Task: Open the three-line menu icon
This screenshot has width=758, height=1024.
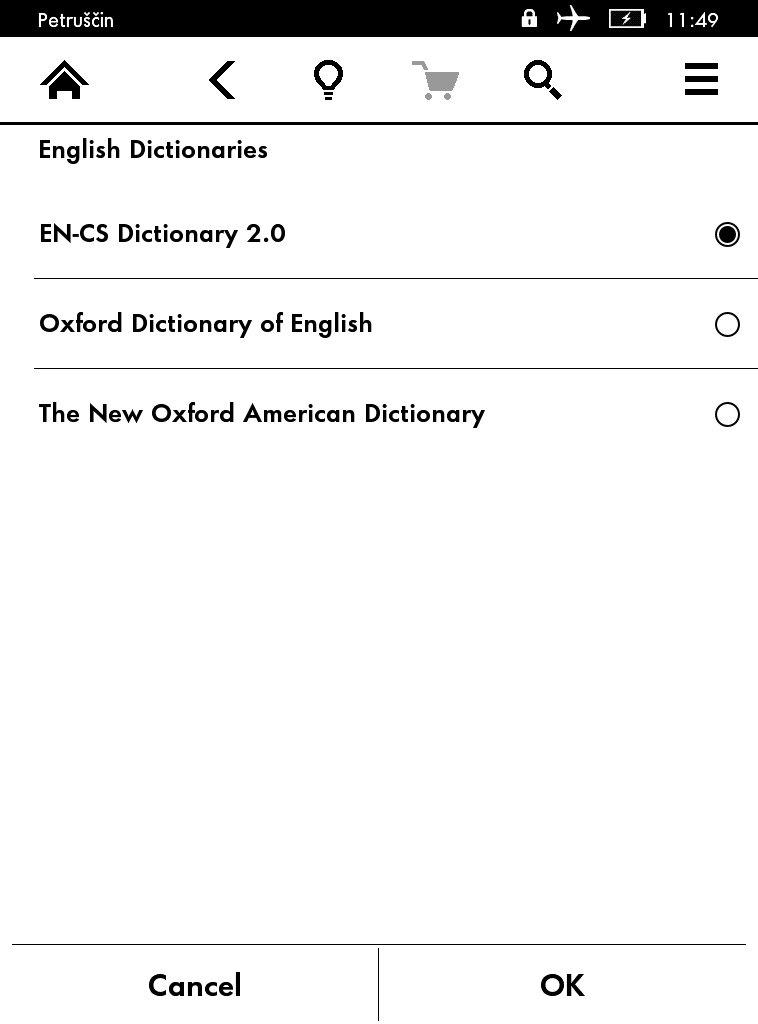Action: [x=701, y=80]
